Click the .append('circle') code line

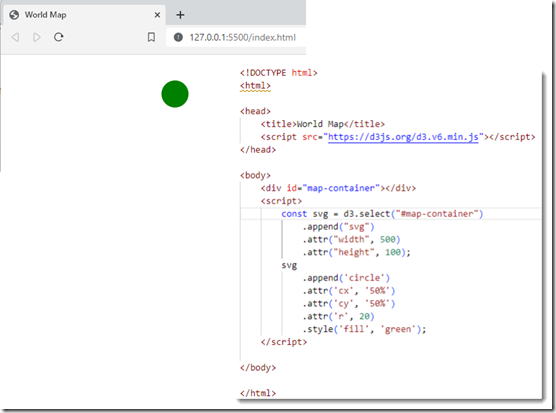pos(346,278)
